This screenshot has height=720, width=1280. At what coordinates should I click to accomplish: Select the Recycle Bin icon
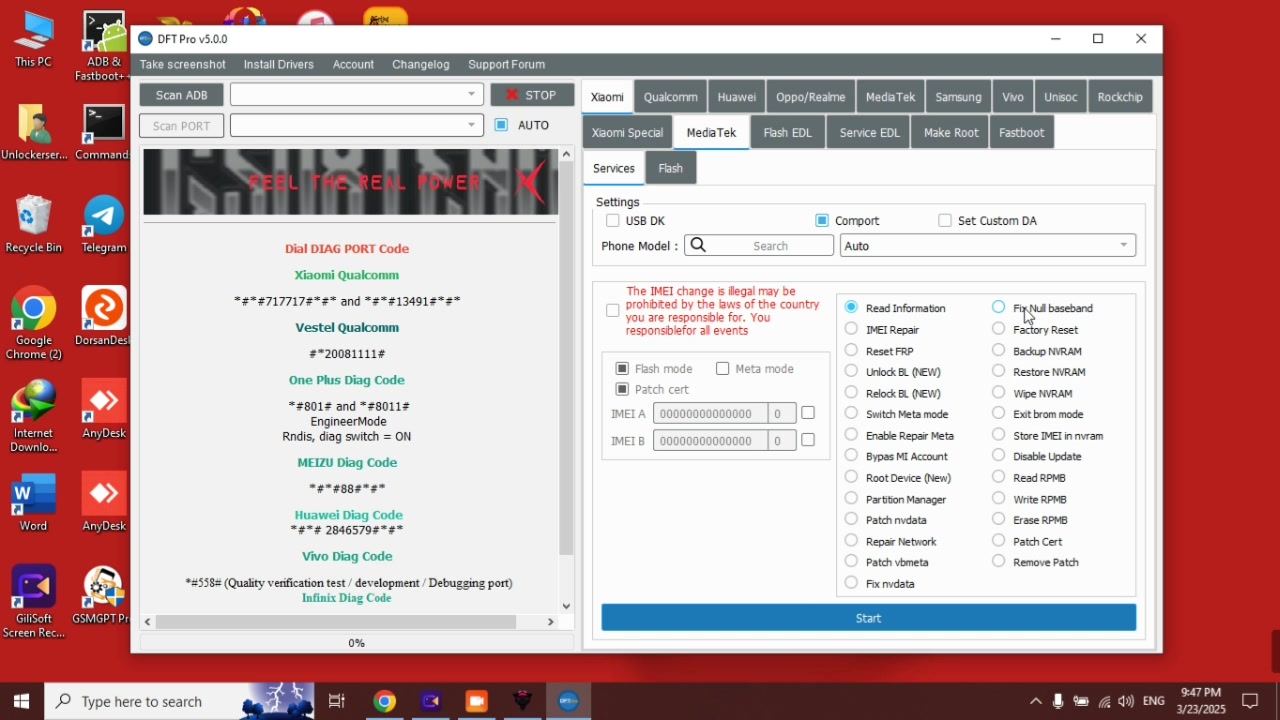(33, 225)
